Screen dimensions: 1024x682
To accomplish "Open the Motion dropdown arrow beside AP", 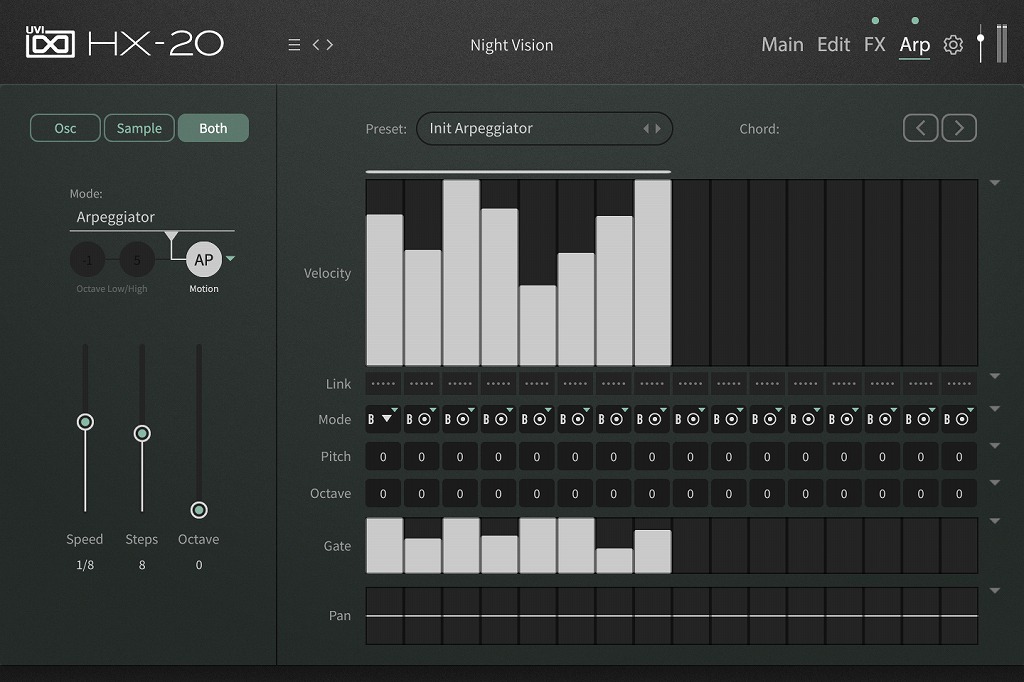I will point(231,259).
